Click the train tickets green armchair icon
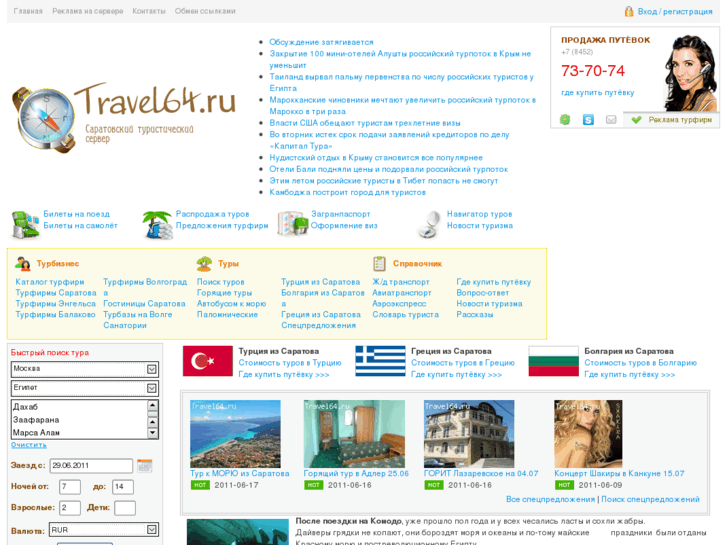 tap(26, 224)
